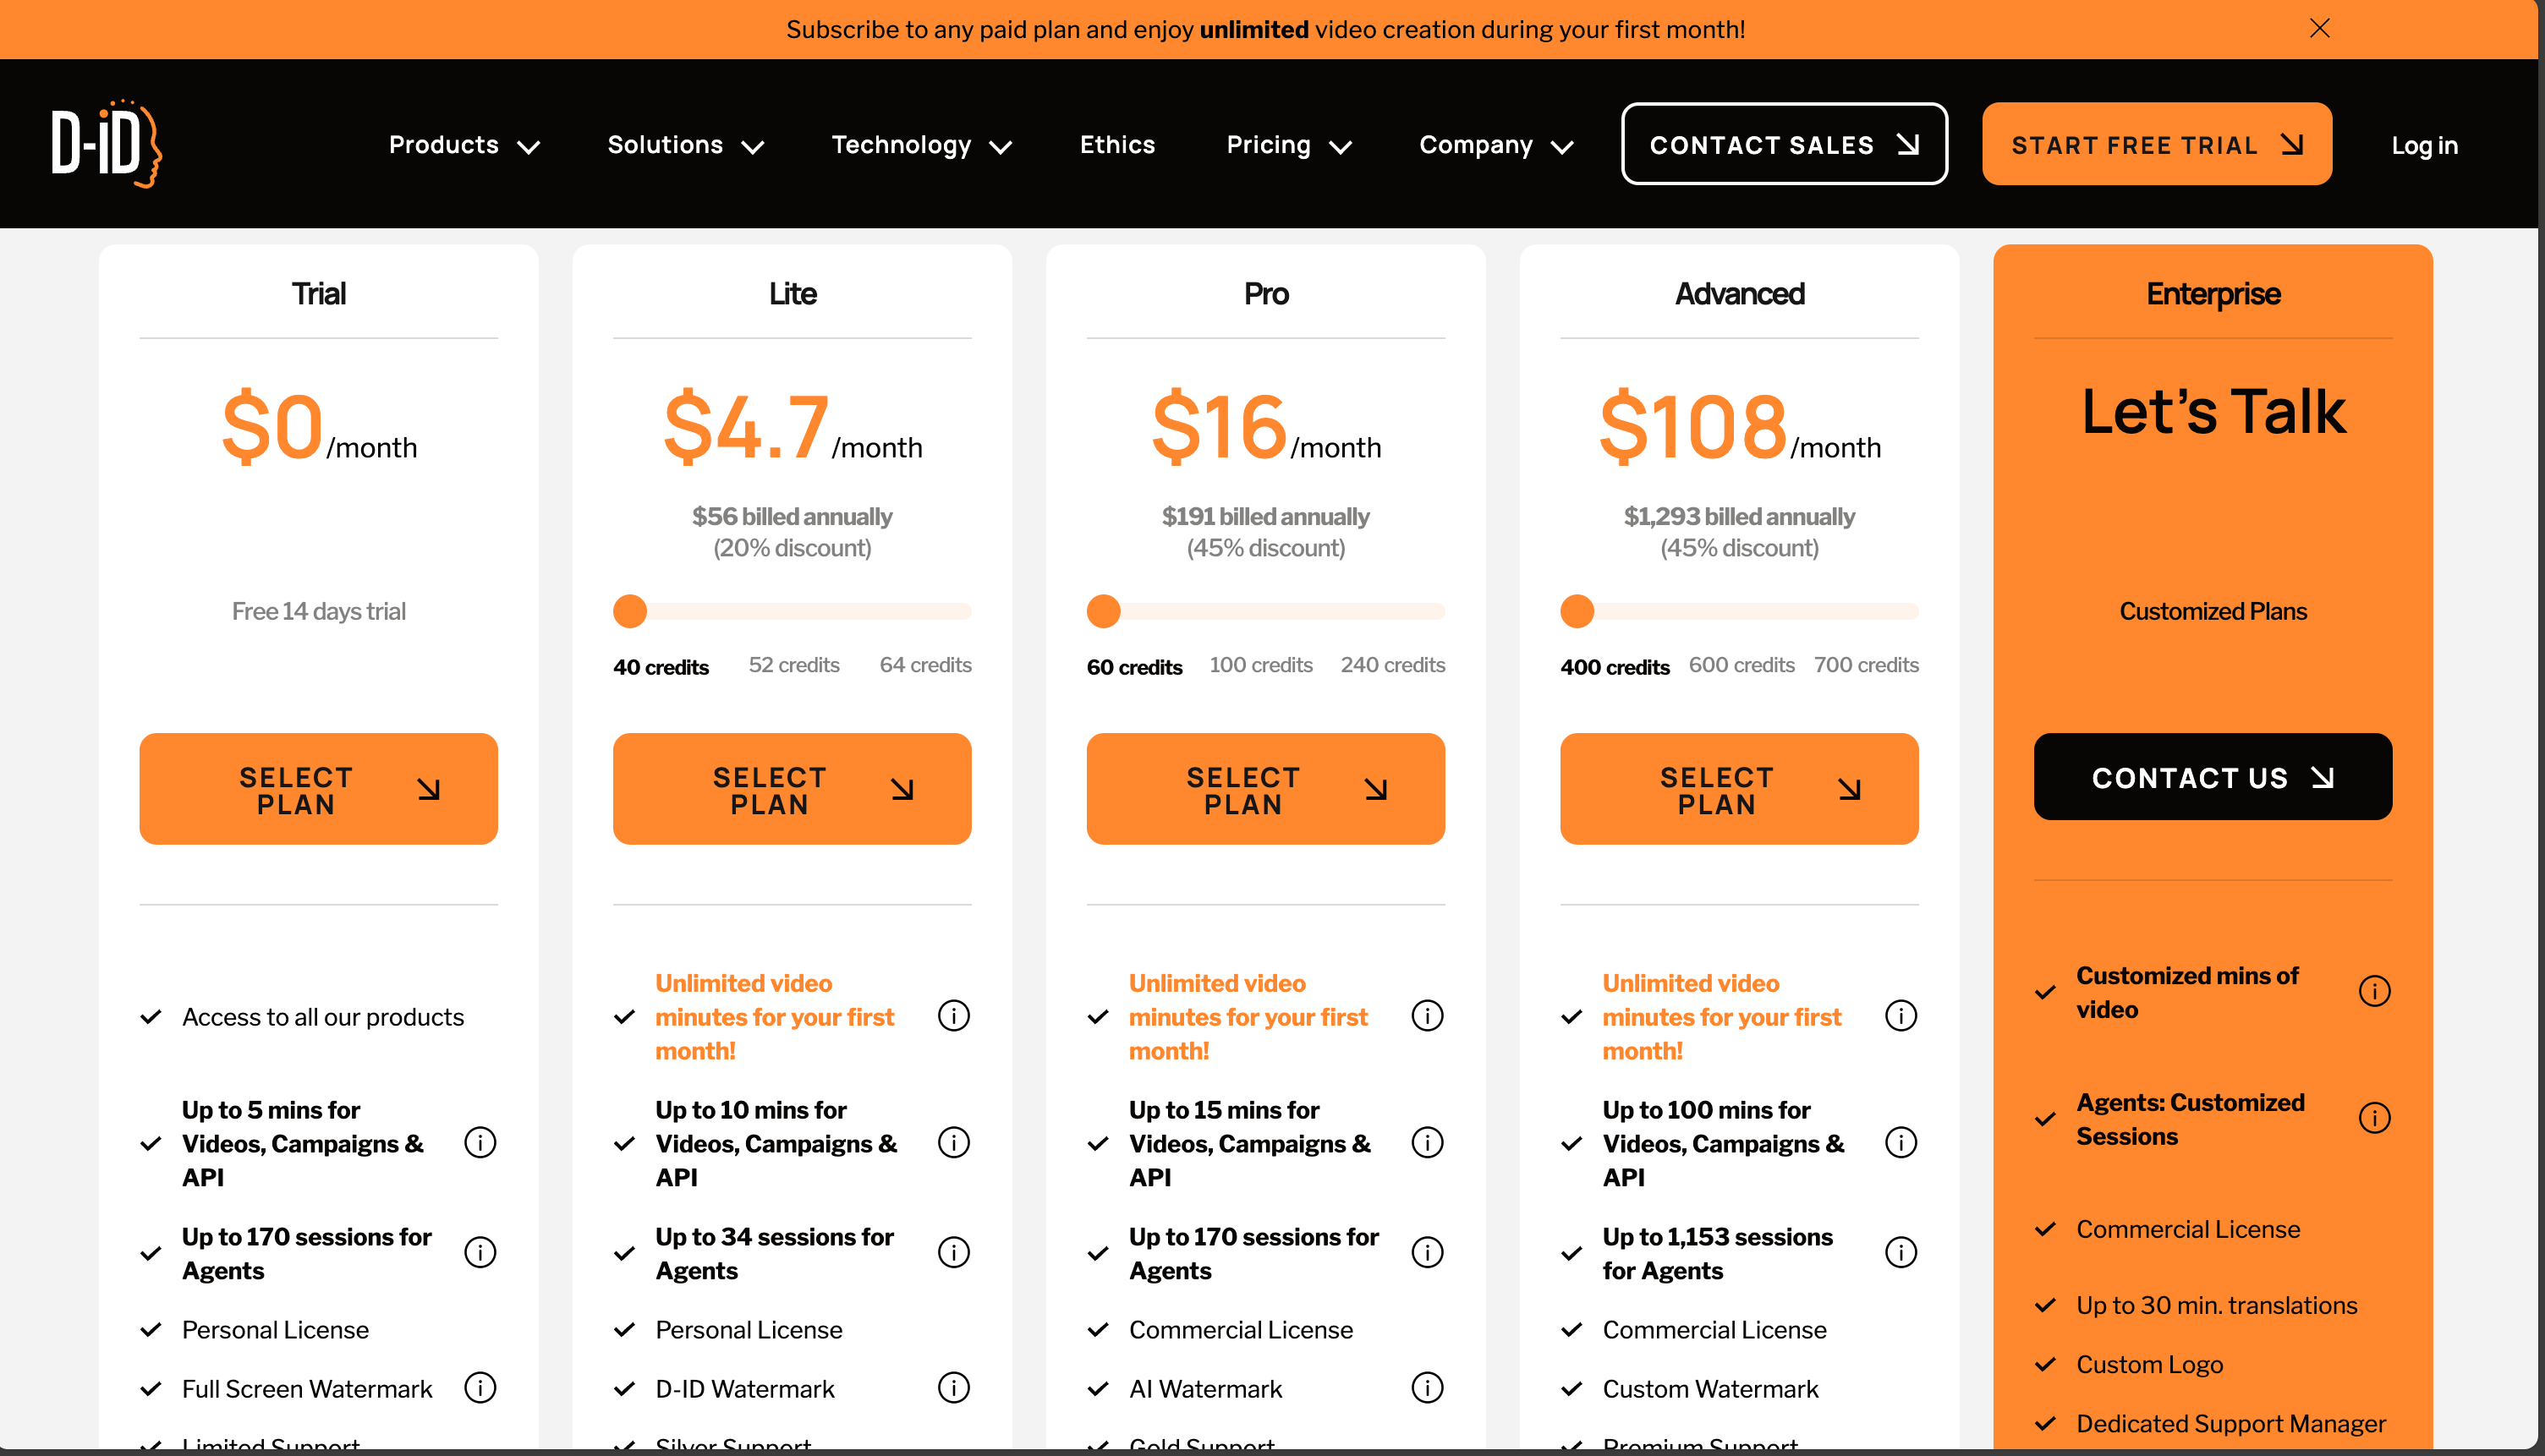The width and height of the screenshot is (2545, 1456).
Task: Click Log in link
Action: click(x=2424, y=145)
